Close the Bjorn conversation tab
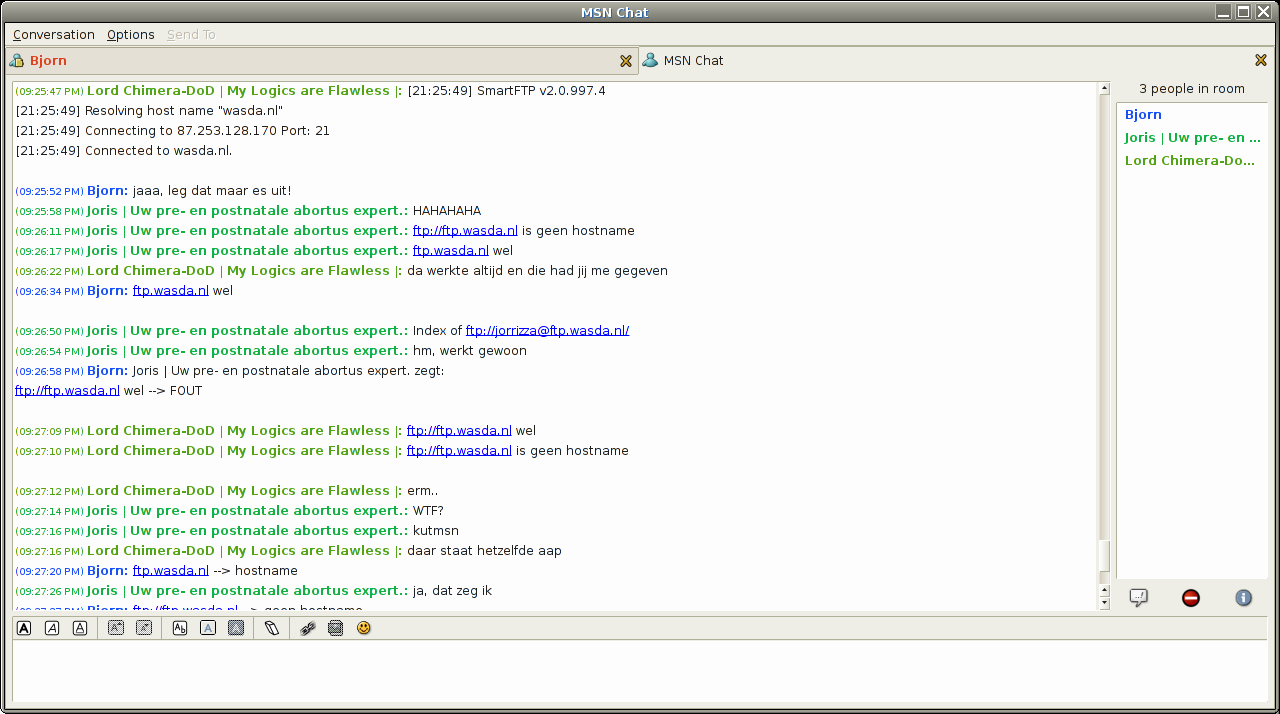This screenshot has height=714, width=1280. (x=626, y=61)
